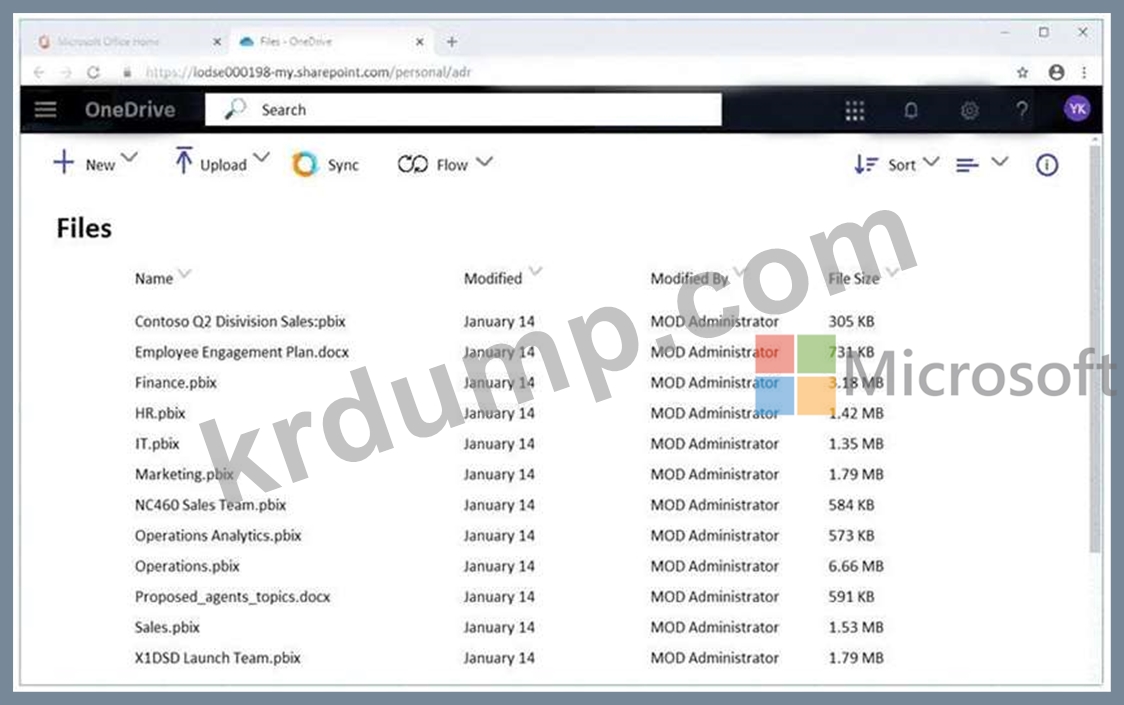1124x705 pixels.
Task: Click the Upload button label
Action: 223,165
